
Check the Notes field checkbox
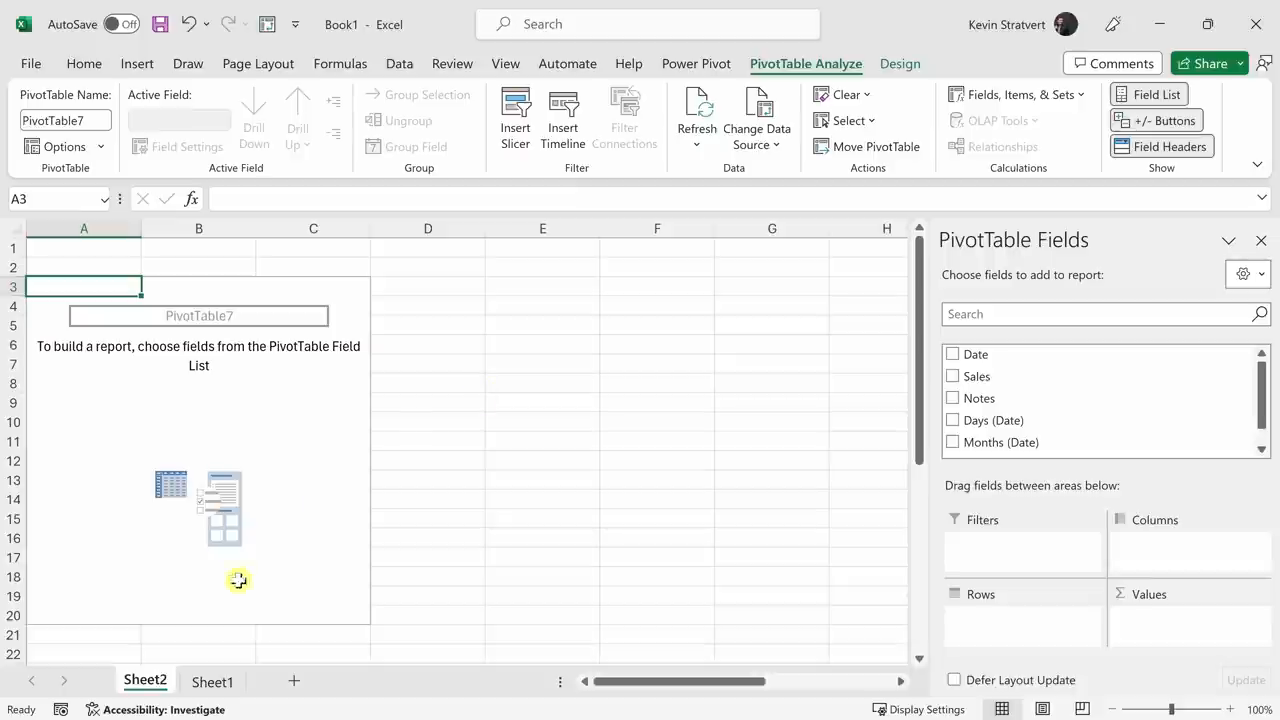tap(953, 398)
